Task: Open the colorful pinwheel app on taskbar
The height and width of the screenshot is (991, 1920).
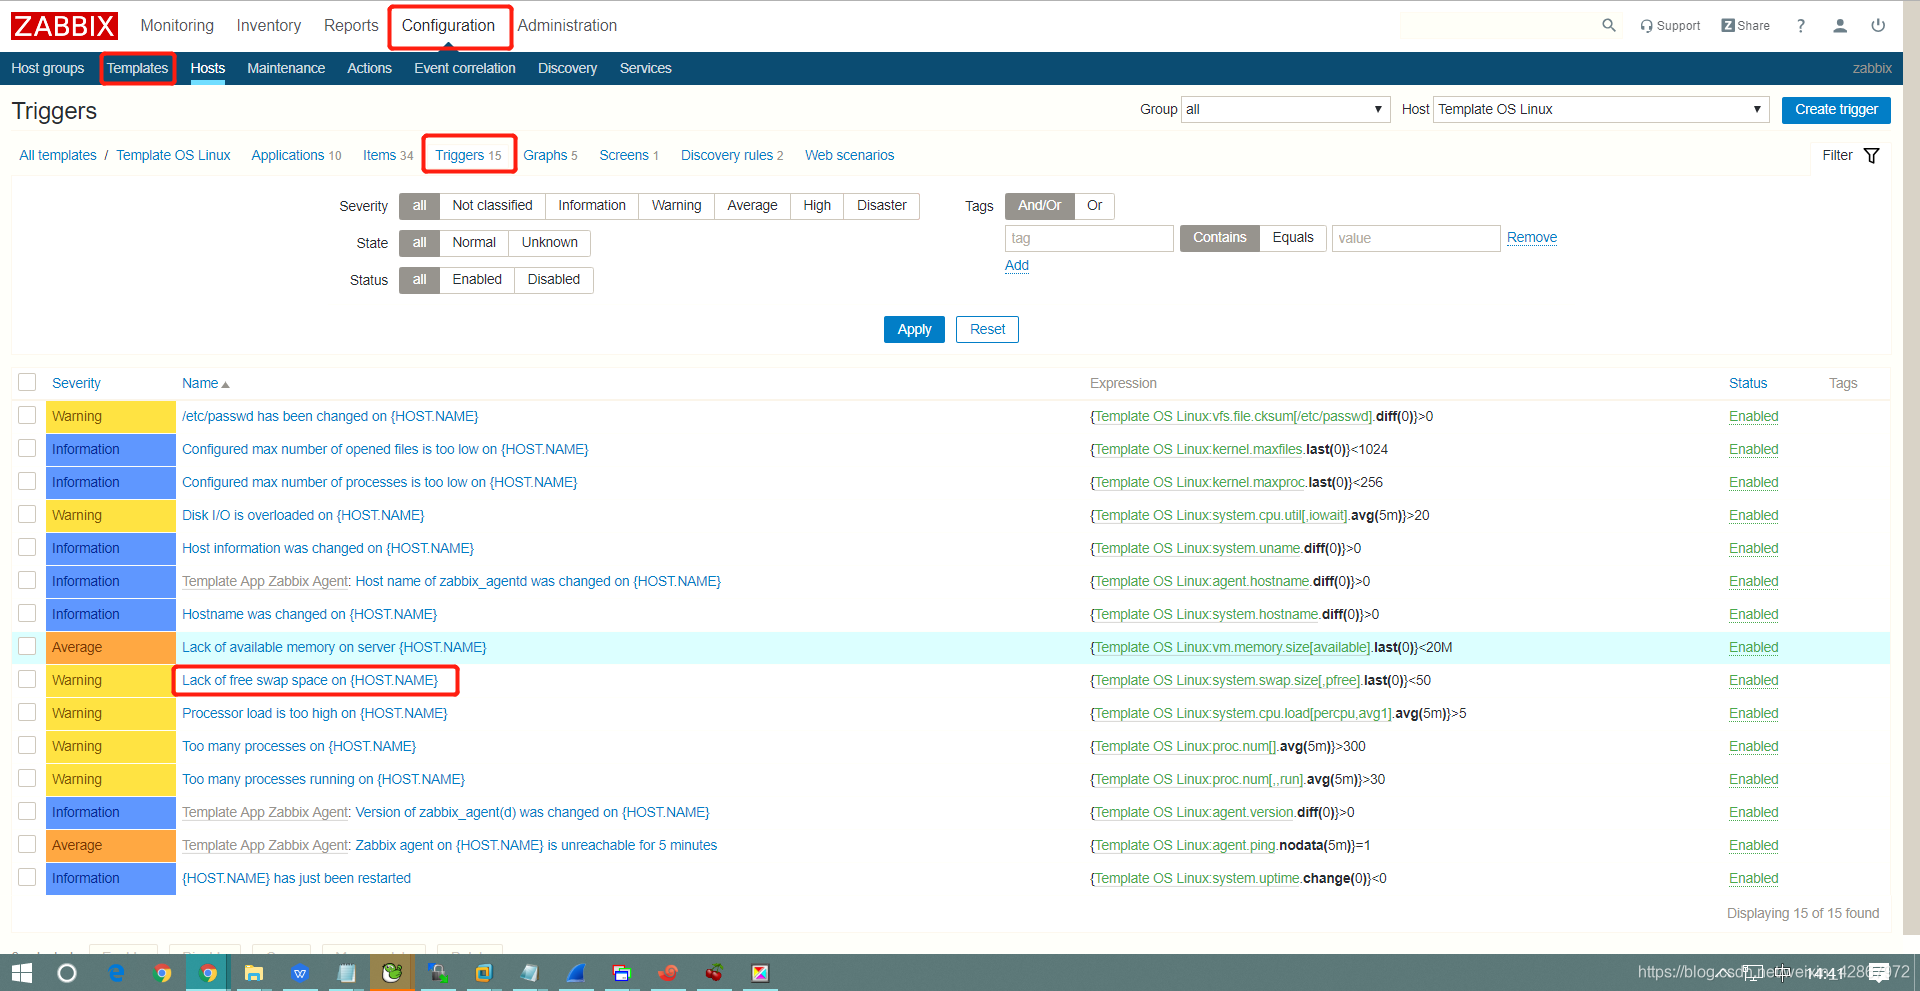Action: (760, 973)
